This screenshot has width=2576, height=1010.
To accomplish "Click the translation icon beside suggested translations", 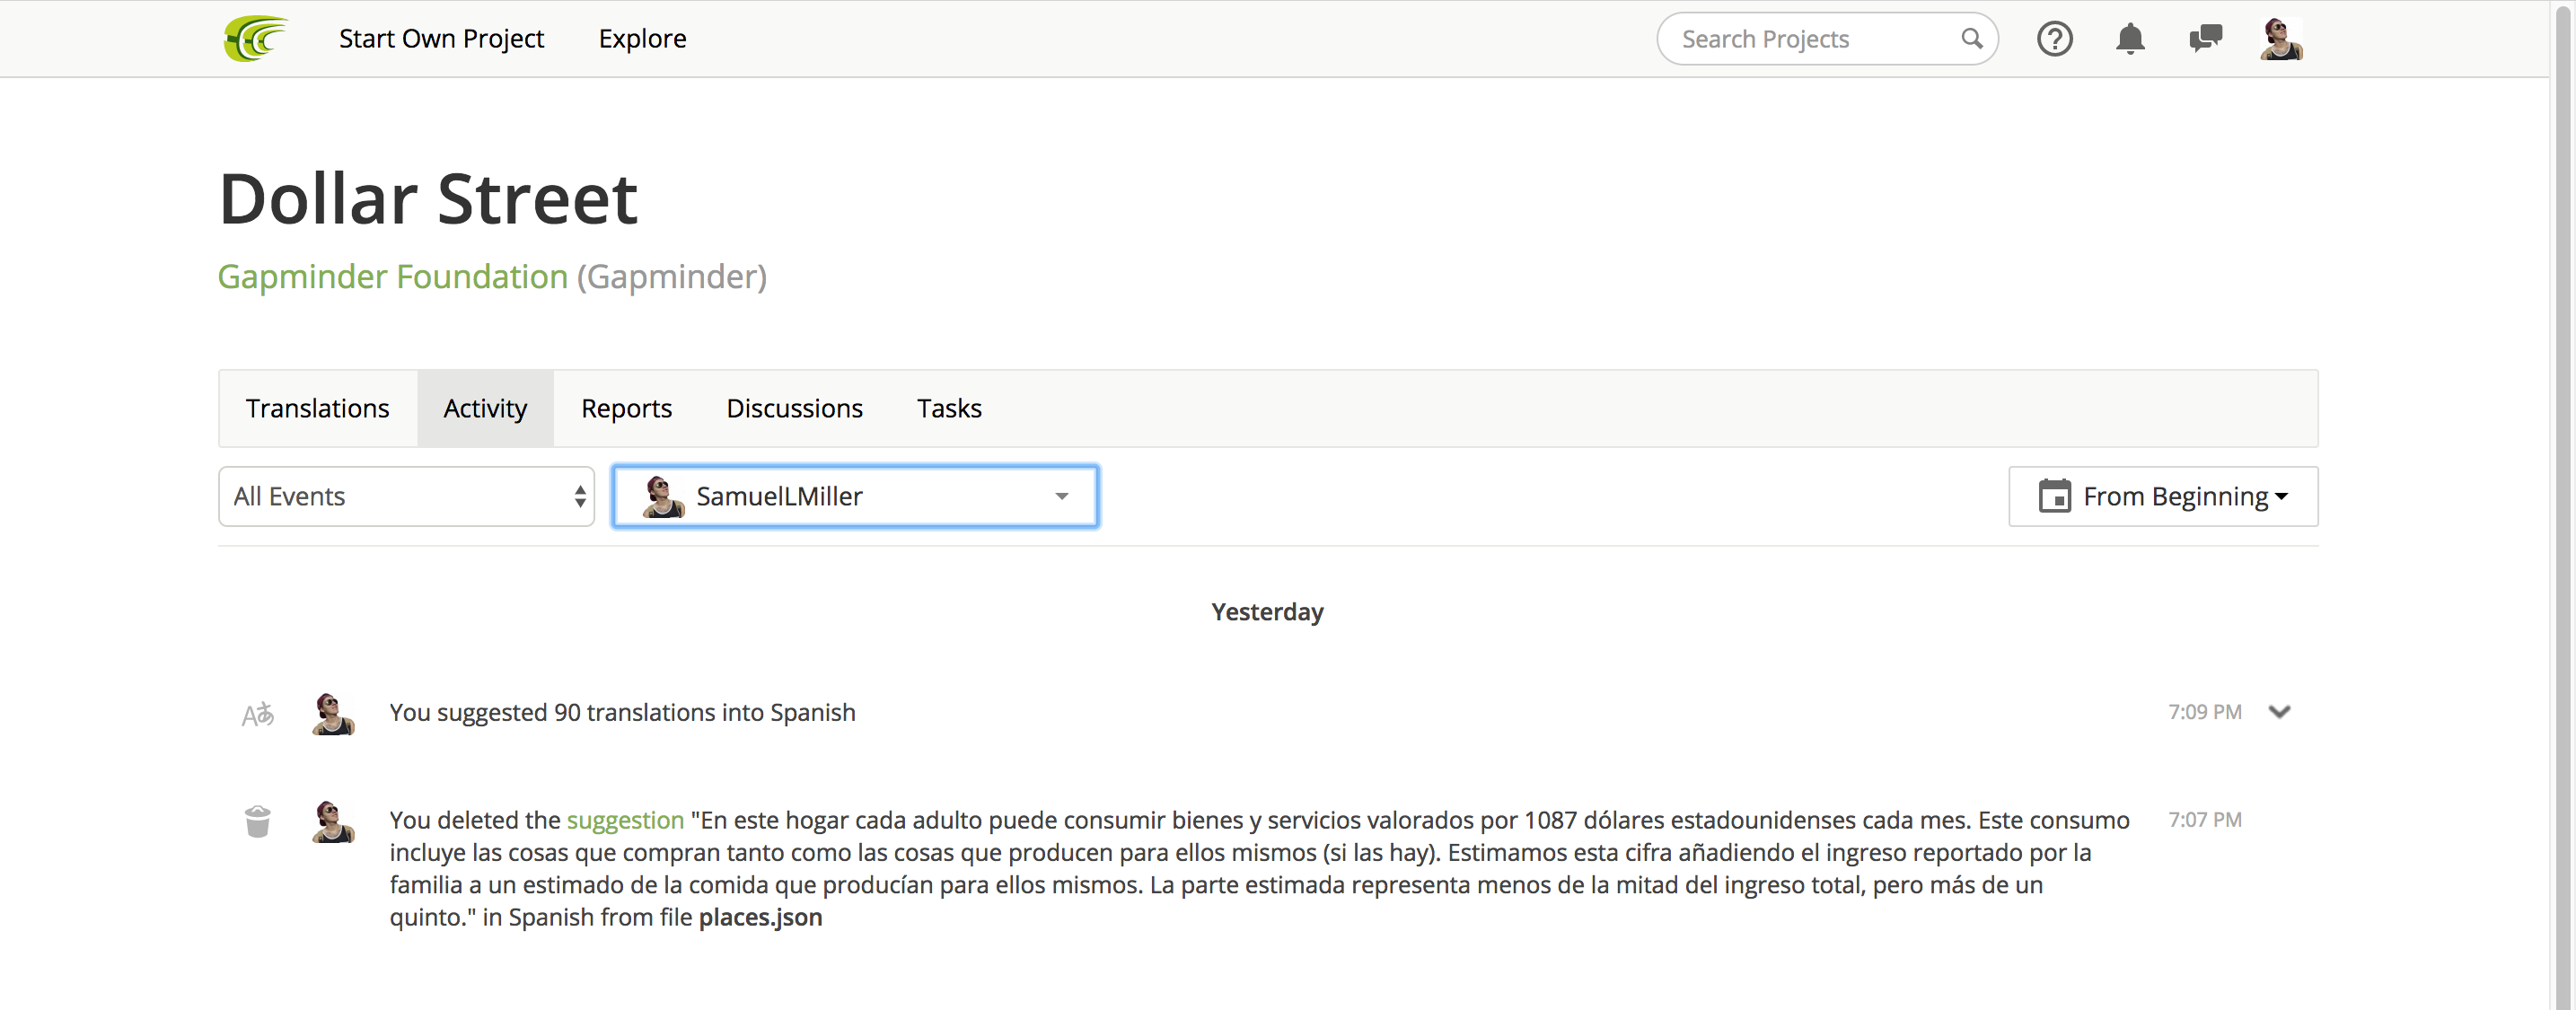I will 257,714.
